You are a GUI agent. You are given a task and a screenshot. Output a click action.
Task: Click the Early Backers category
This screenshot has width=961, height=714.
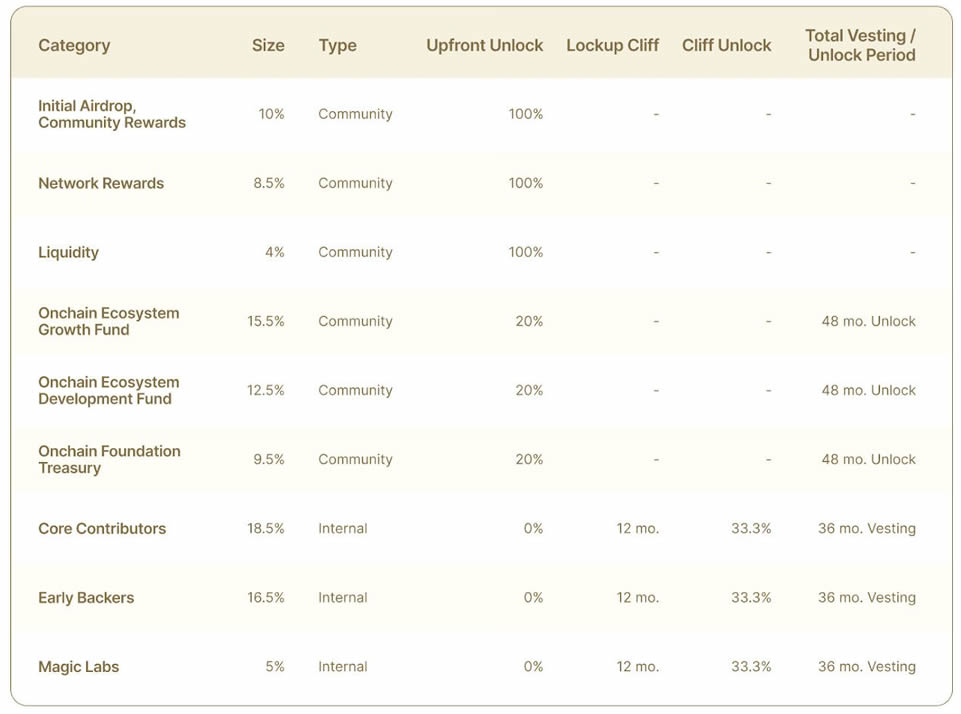pyautogui.click(x=86, y=598)
